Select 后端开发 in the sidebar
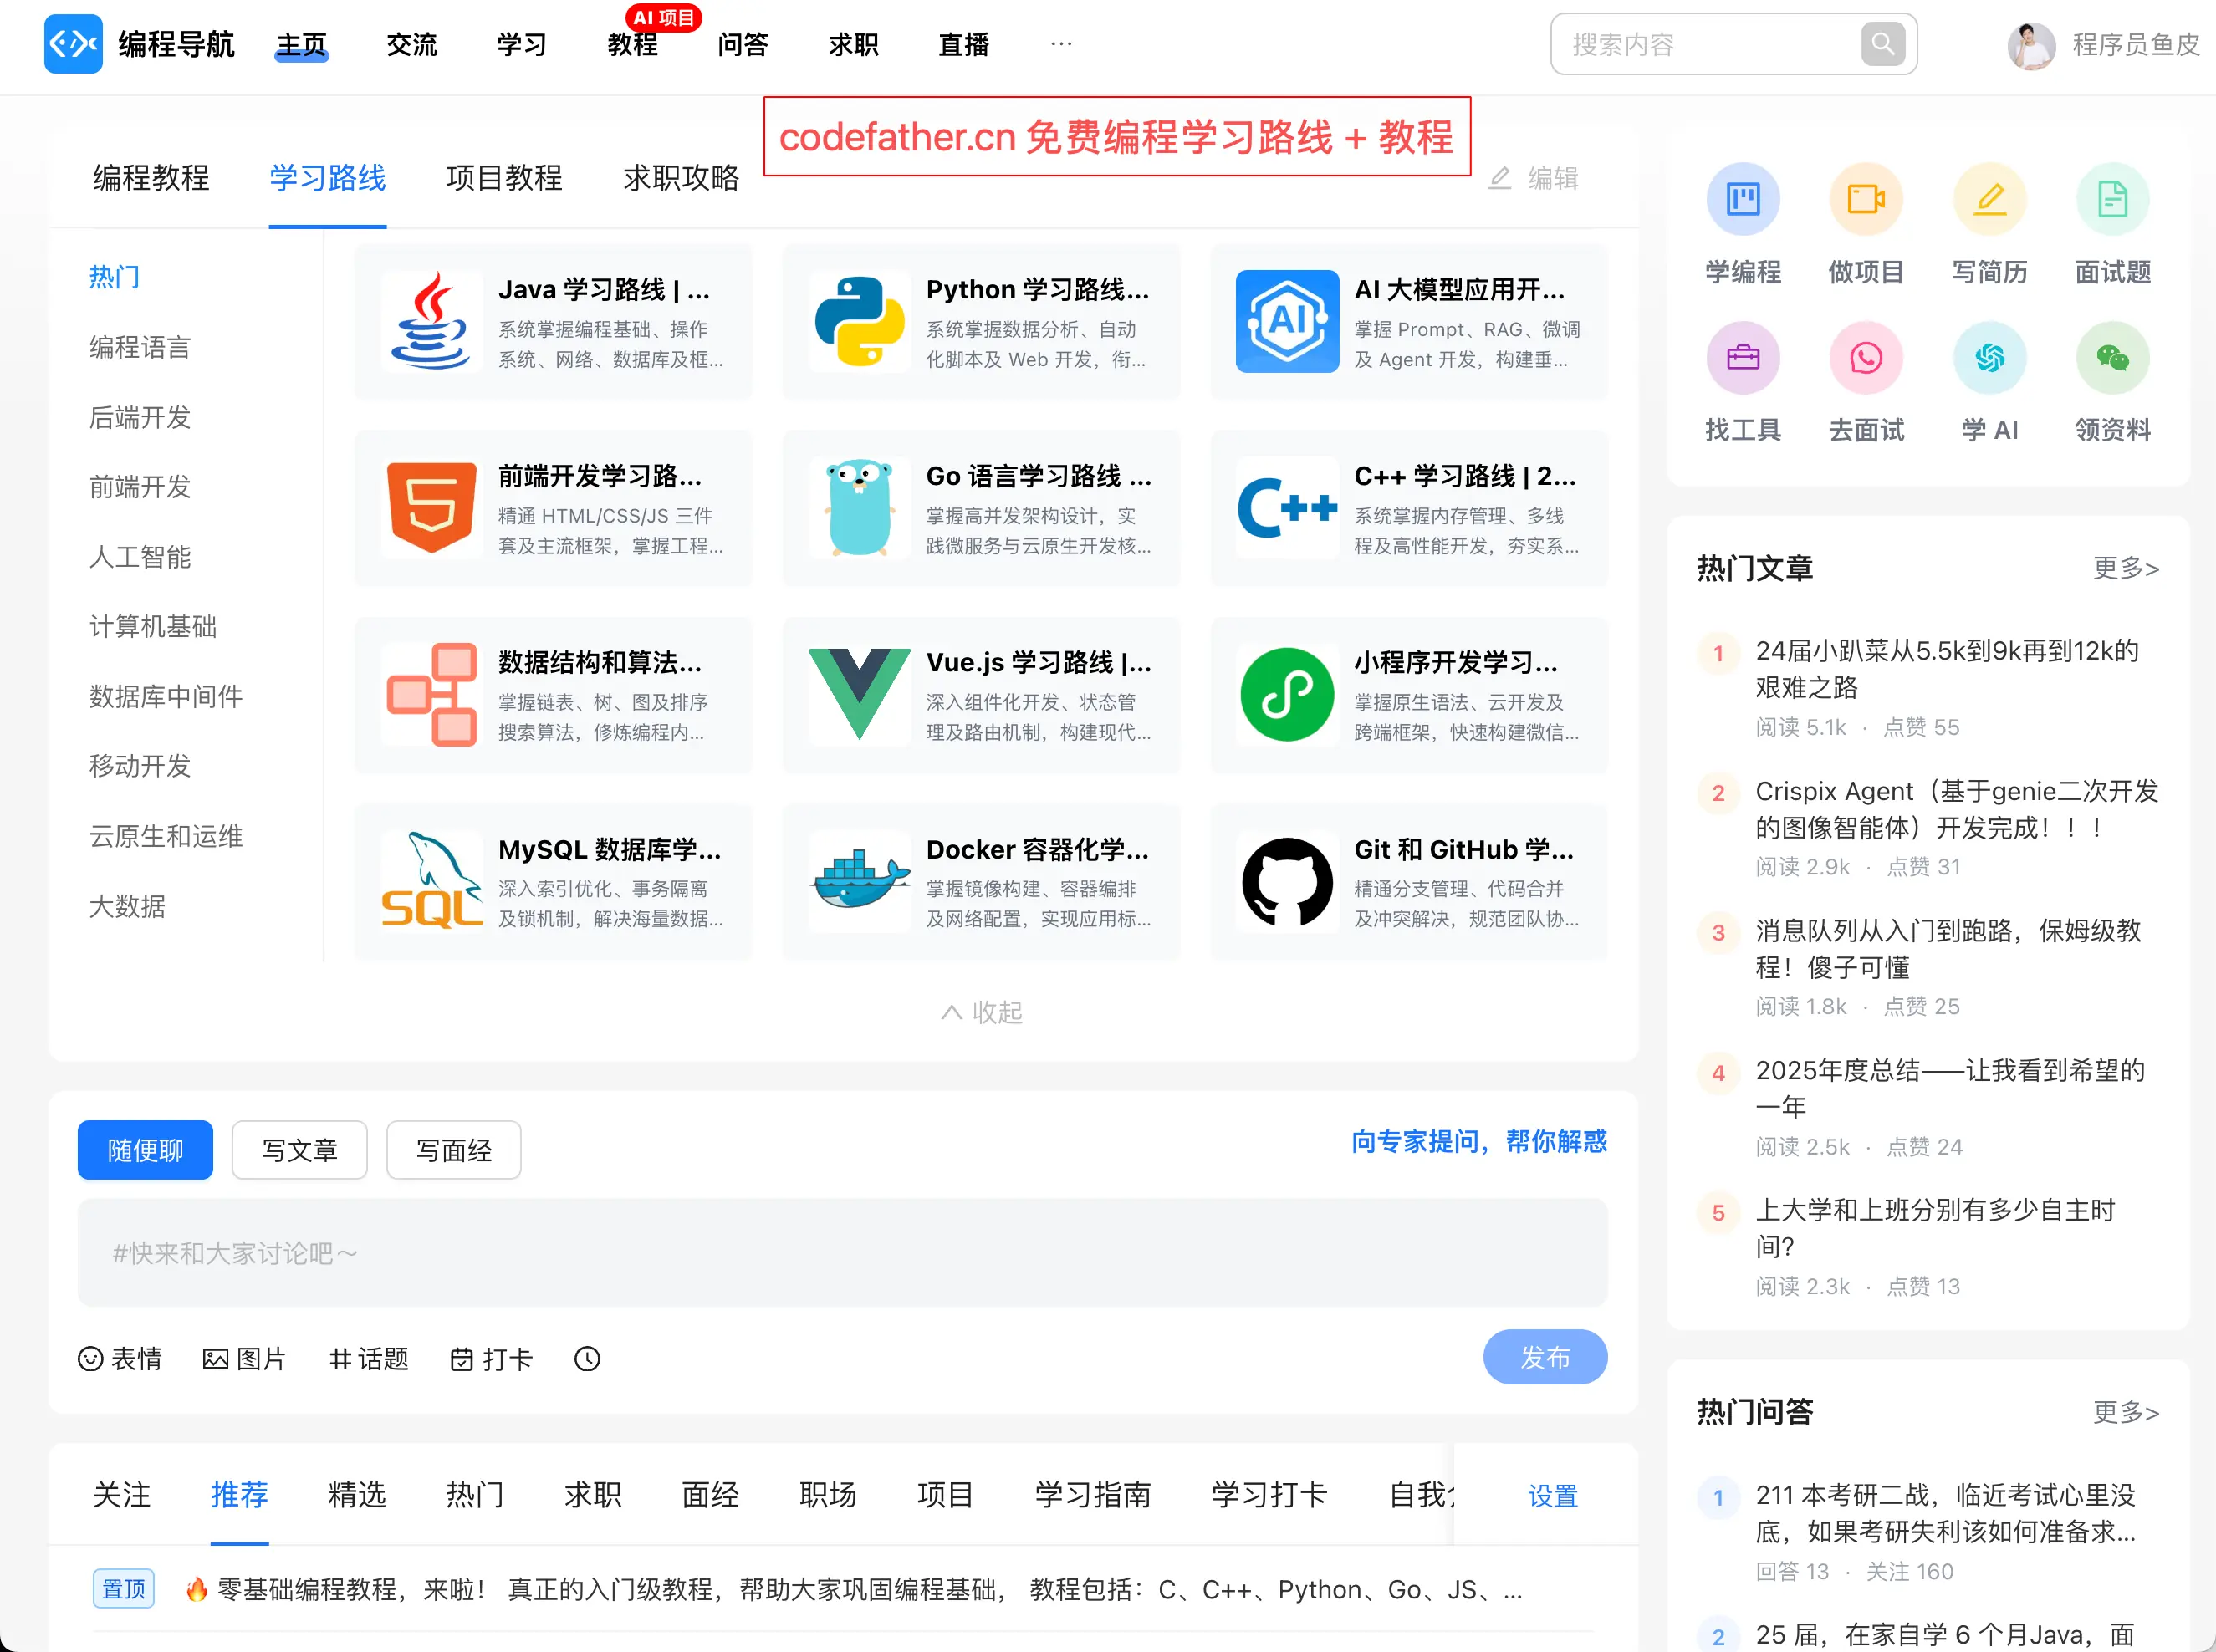2216x1652 pixels. (x=140, y=417)
